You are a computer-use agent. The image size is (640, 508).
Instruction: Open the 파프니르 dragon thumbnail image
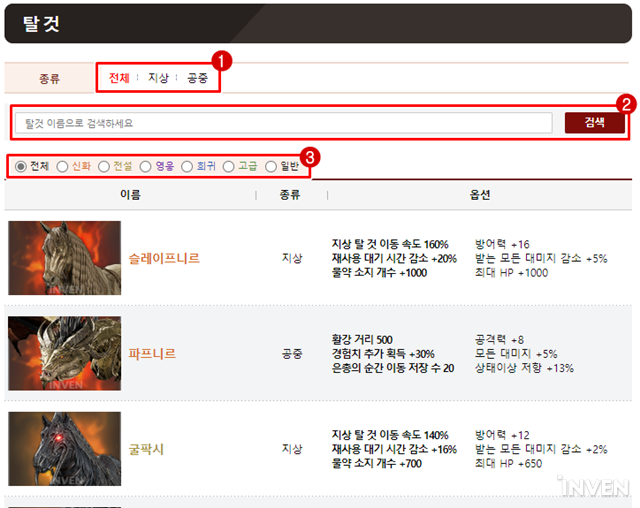(x=65, y=353)
